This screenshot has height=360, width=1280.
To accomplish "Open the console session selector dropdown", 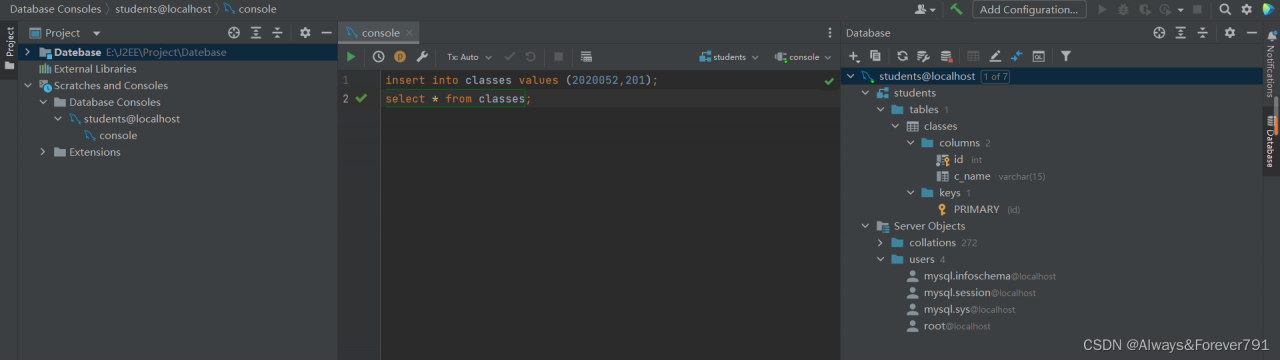I will click(803, 57).
